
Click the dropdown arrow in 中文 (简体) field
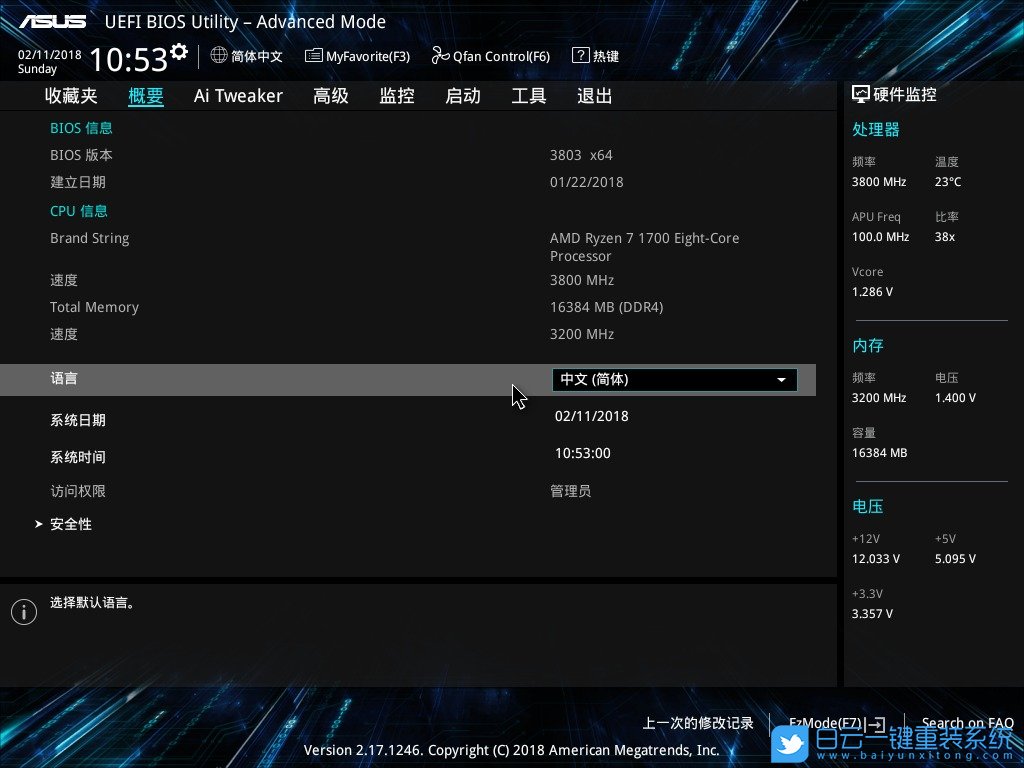(x=781, y=380)
